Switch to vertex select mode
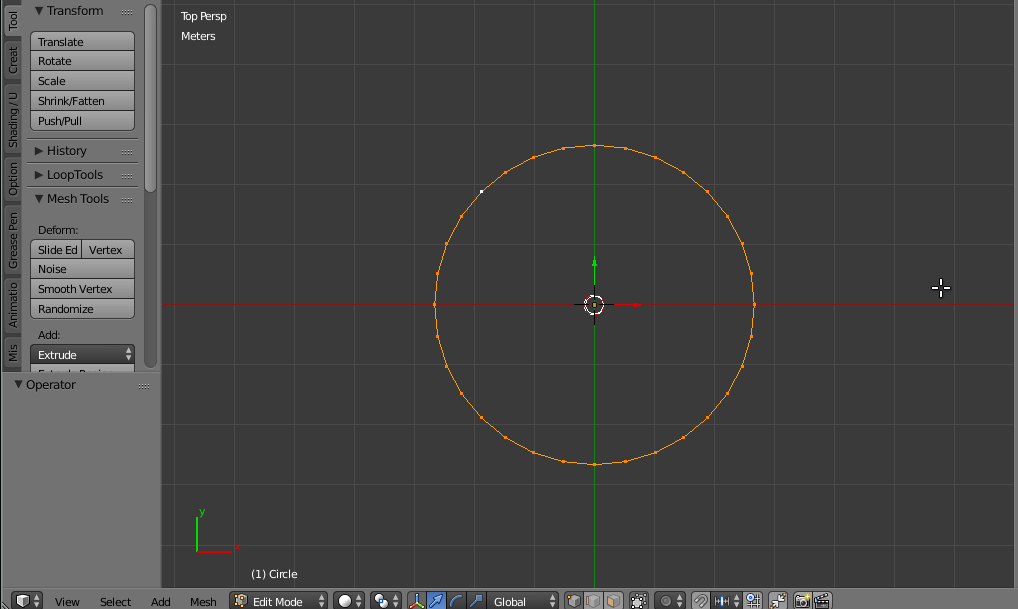This screenshot has width=1018, height=609. (x=574, y=601)
